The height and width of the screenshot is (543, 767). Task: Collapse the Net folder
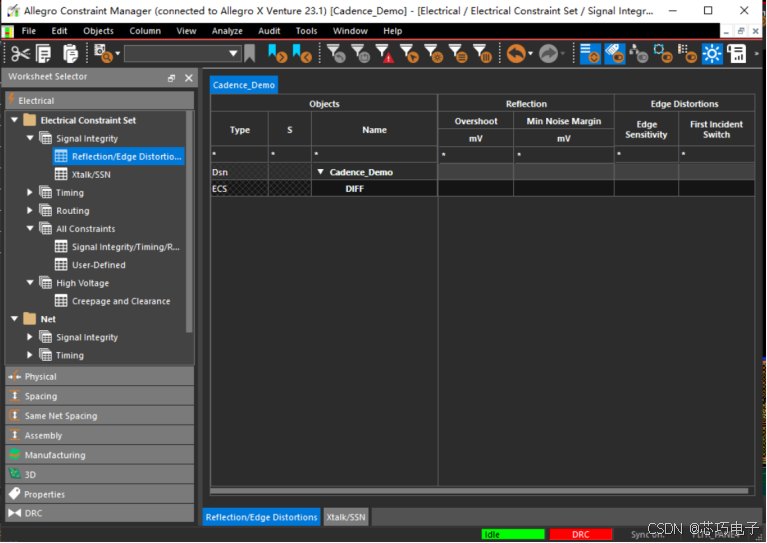click(14, 319)
